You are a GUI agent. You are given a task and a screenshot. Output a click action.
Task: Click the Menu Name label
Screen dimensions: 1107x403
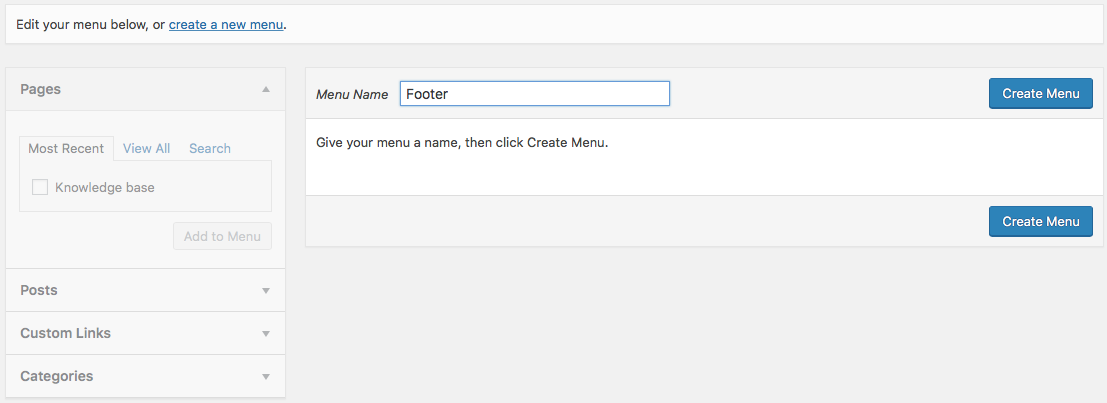click(352, 94)
